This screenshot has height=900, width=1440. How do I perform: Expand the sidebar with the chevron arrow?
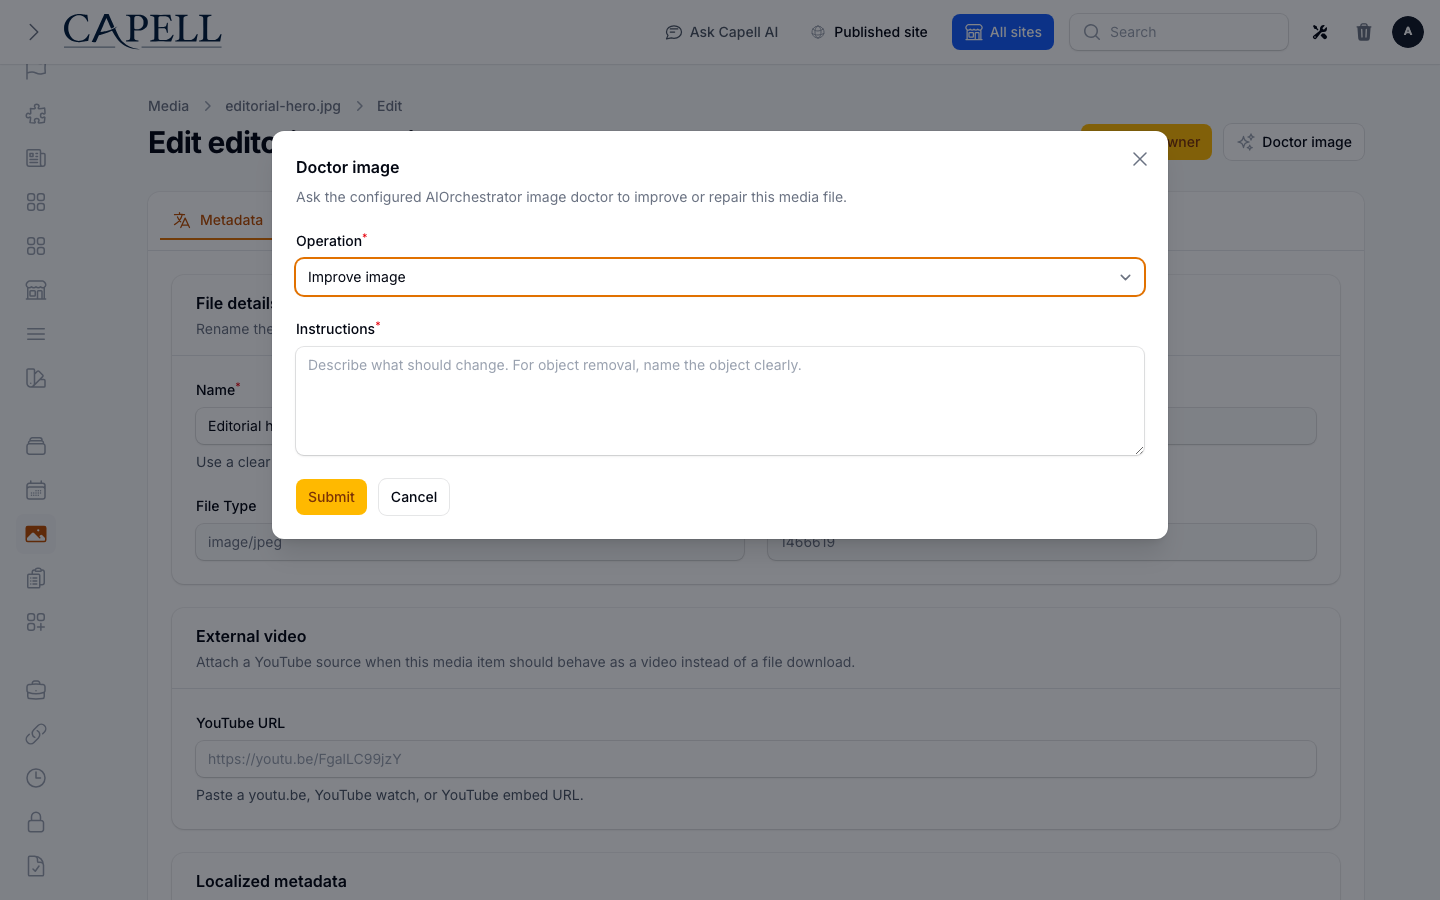click(x=33, y=32)
